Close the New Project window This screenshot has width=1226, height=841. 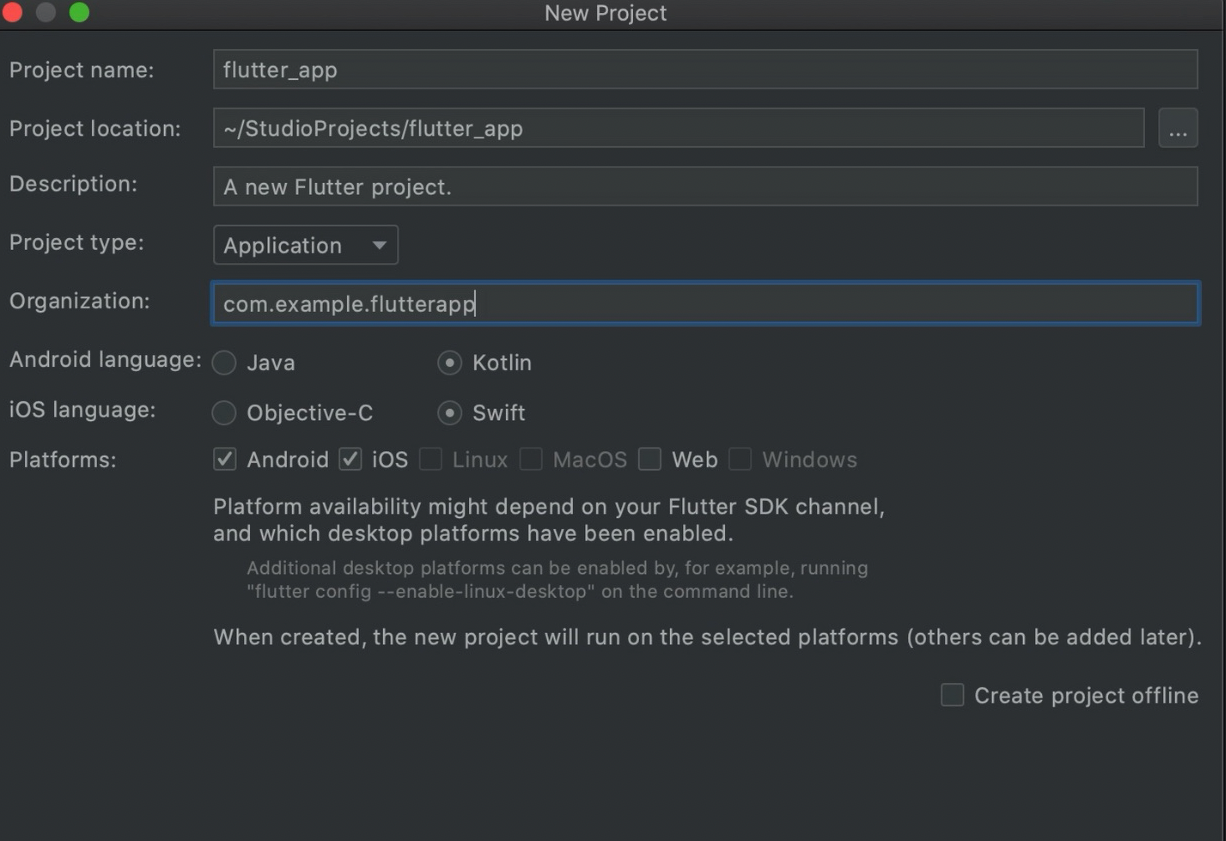coord(12,13)
